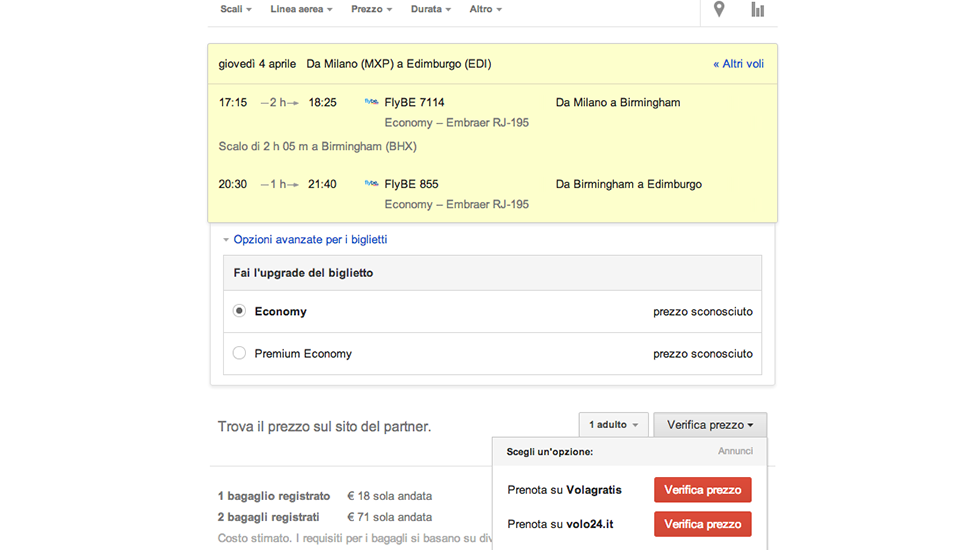
Task: Click the map pin location icon
Action: coord(719,10)
